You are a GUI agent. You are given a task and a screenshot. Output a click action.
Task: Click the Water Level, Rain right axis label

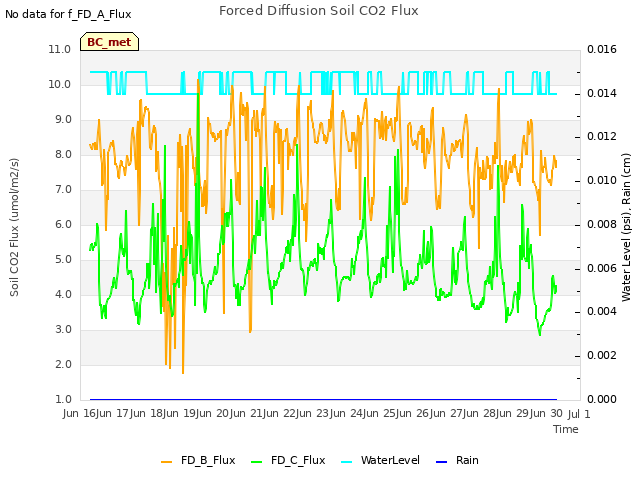[x=626, y=227]
